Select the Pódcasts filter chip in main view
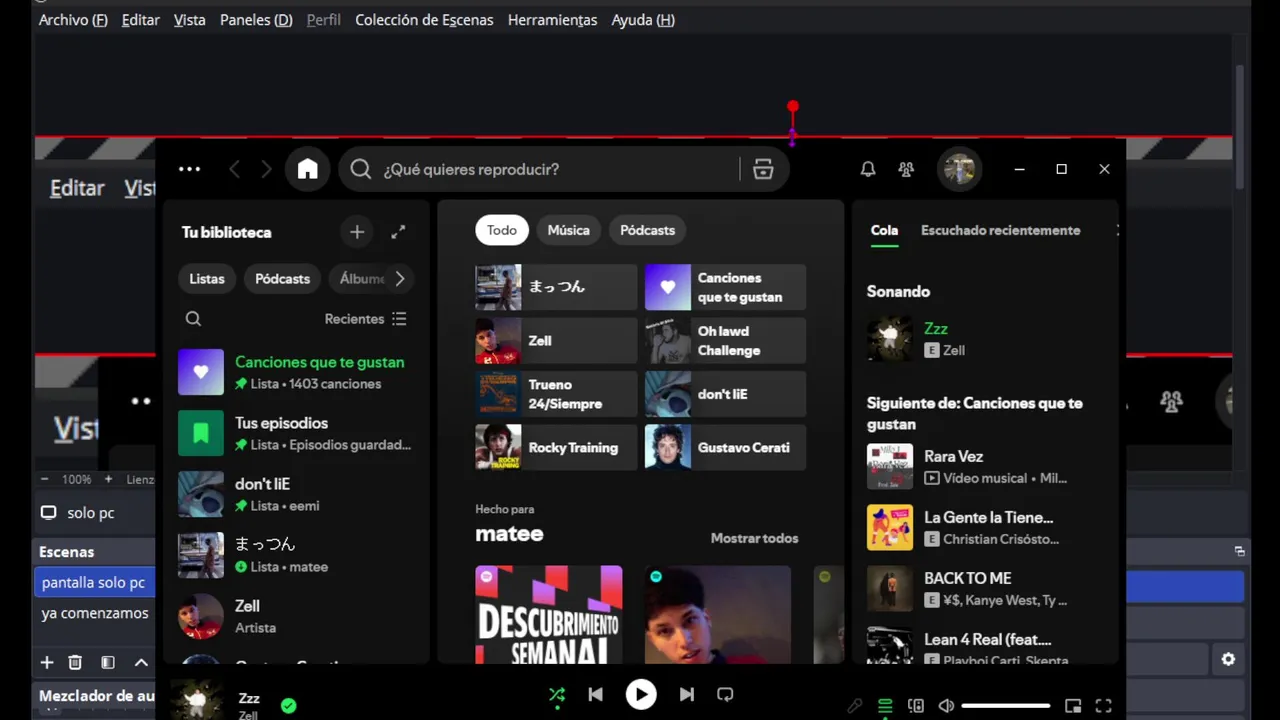 coord(647,230)
